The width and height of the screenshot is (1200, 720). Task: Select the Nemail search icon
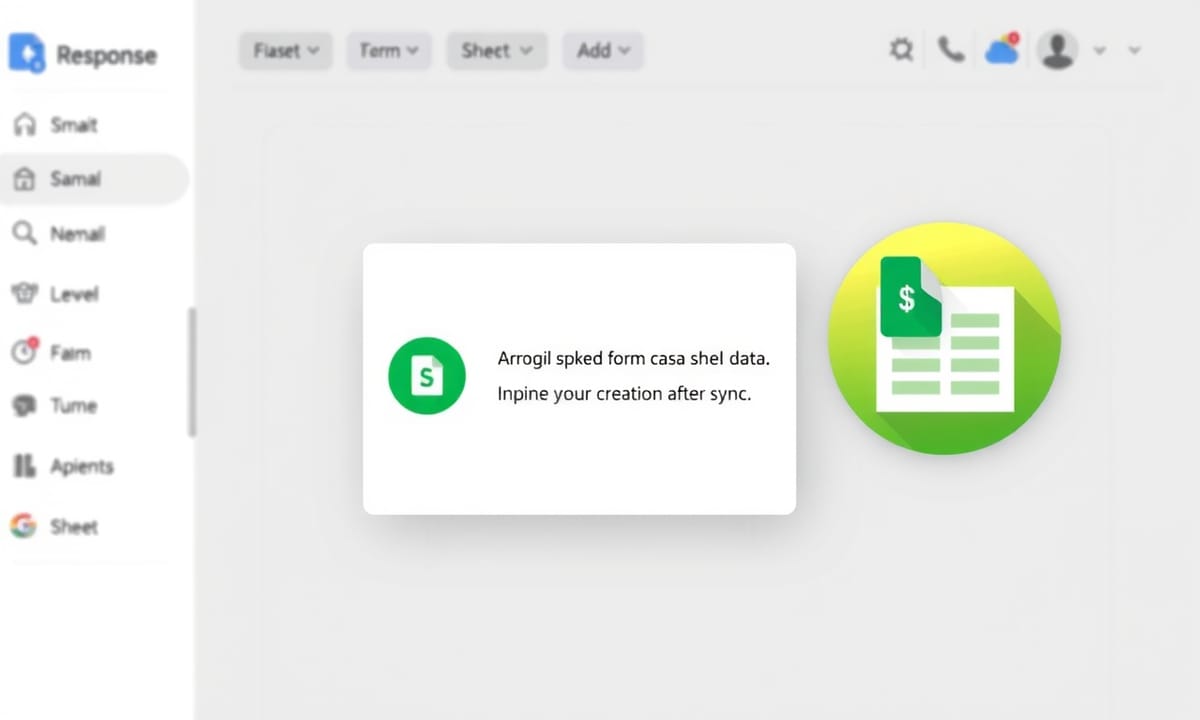pyautogui.click(x=24, y=234)
